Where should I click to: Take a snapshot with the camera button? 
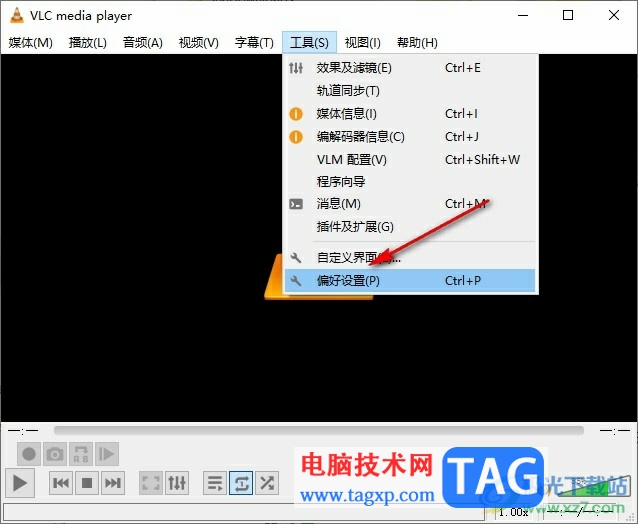click(55, 454)
